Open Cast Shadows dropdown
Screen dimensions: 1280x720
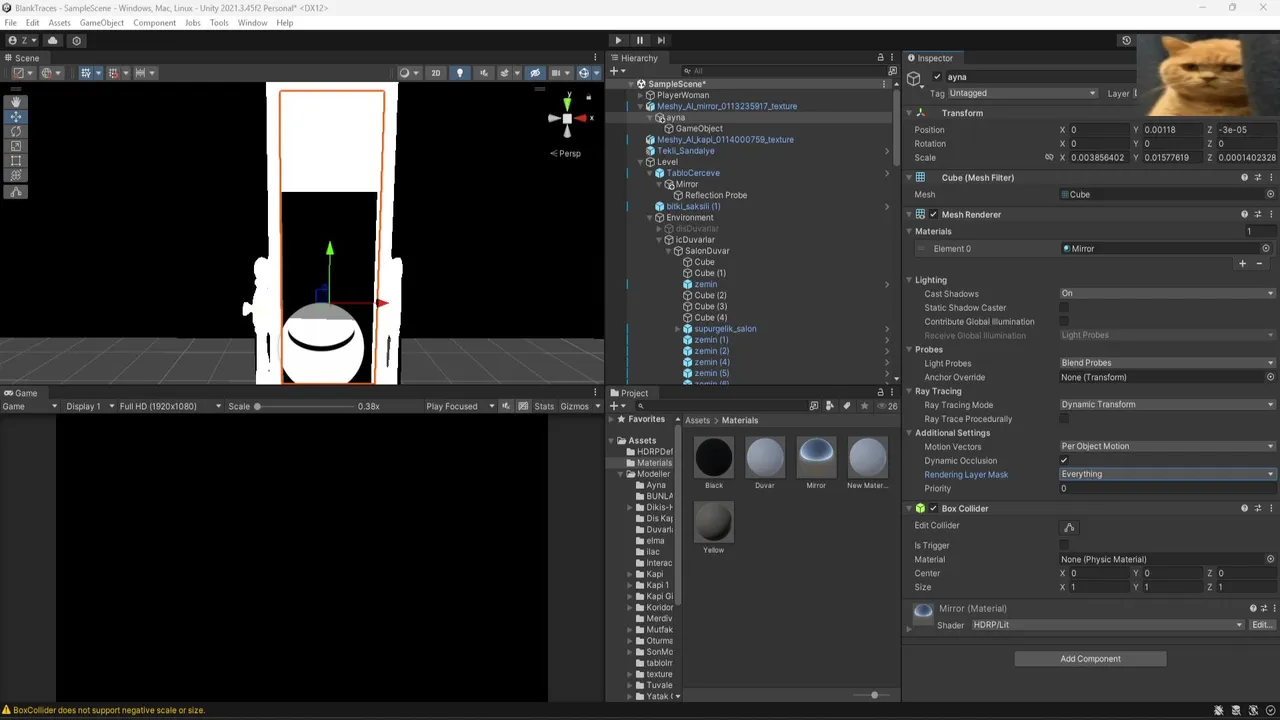pyautogui.click(x=1168, y=294)
